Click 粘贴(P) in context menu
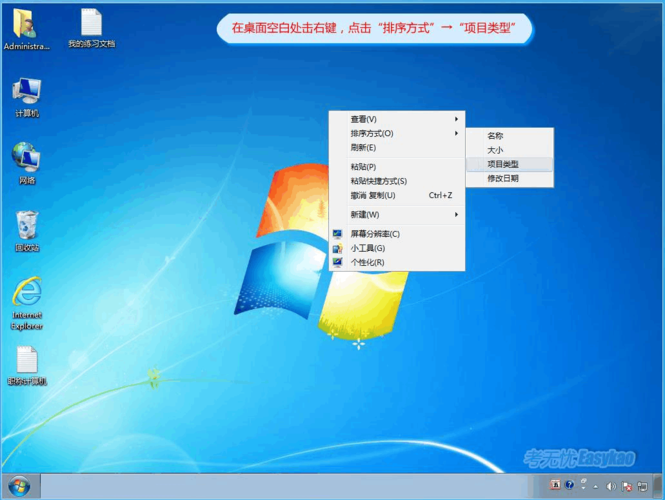 tap(397, 167)
